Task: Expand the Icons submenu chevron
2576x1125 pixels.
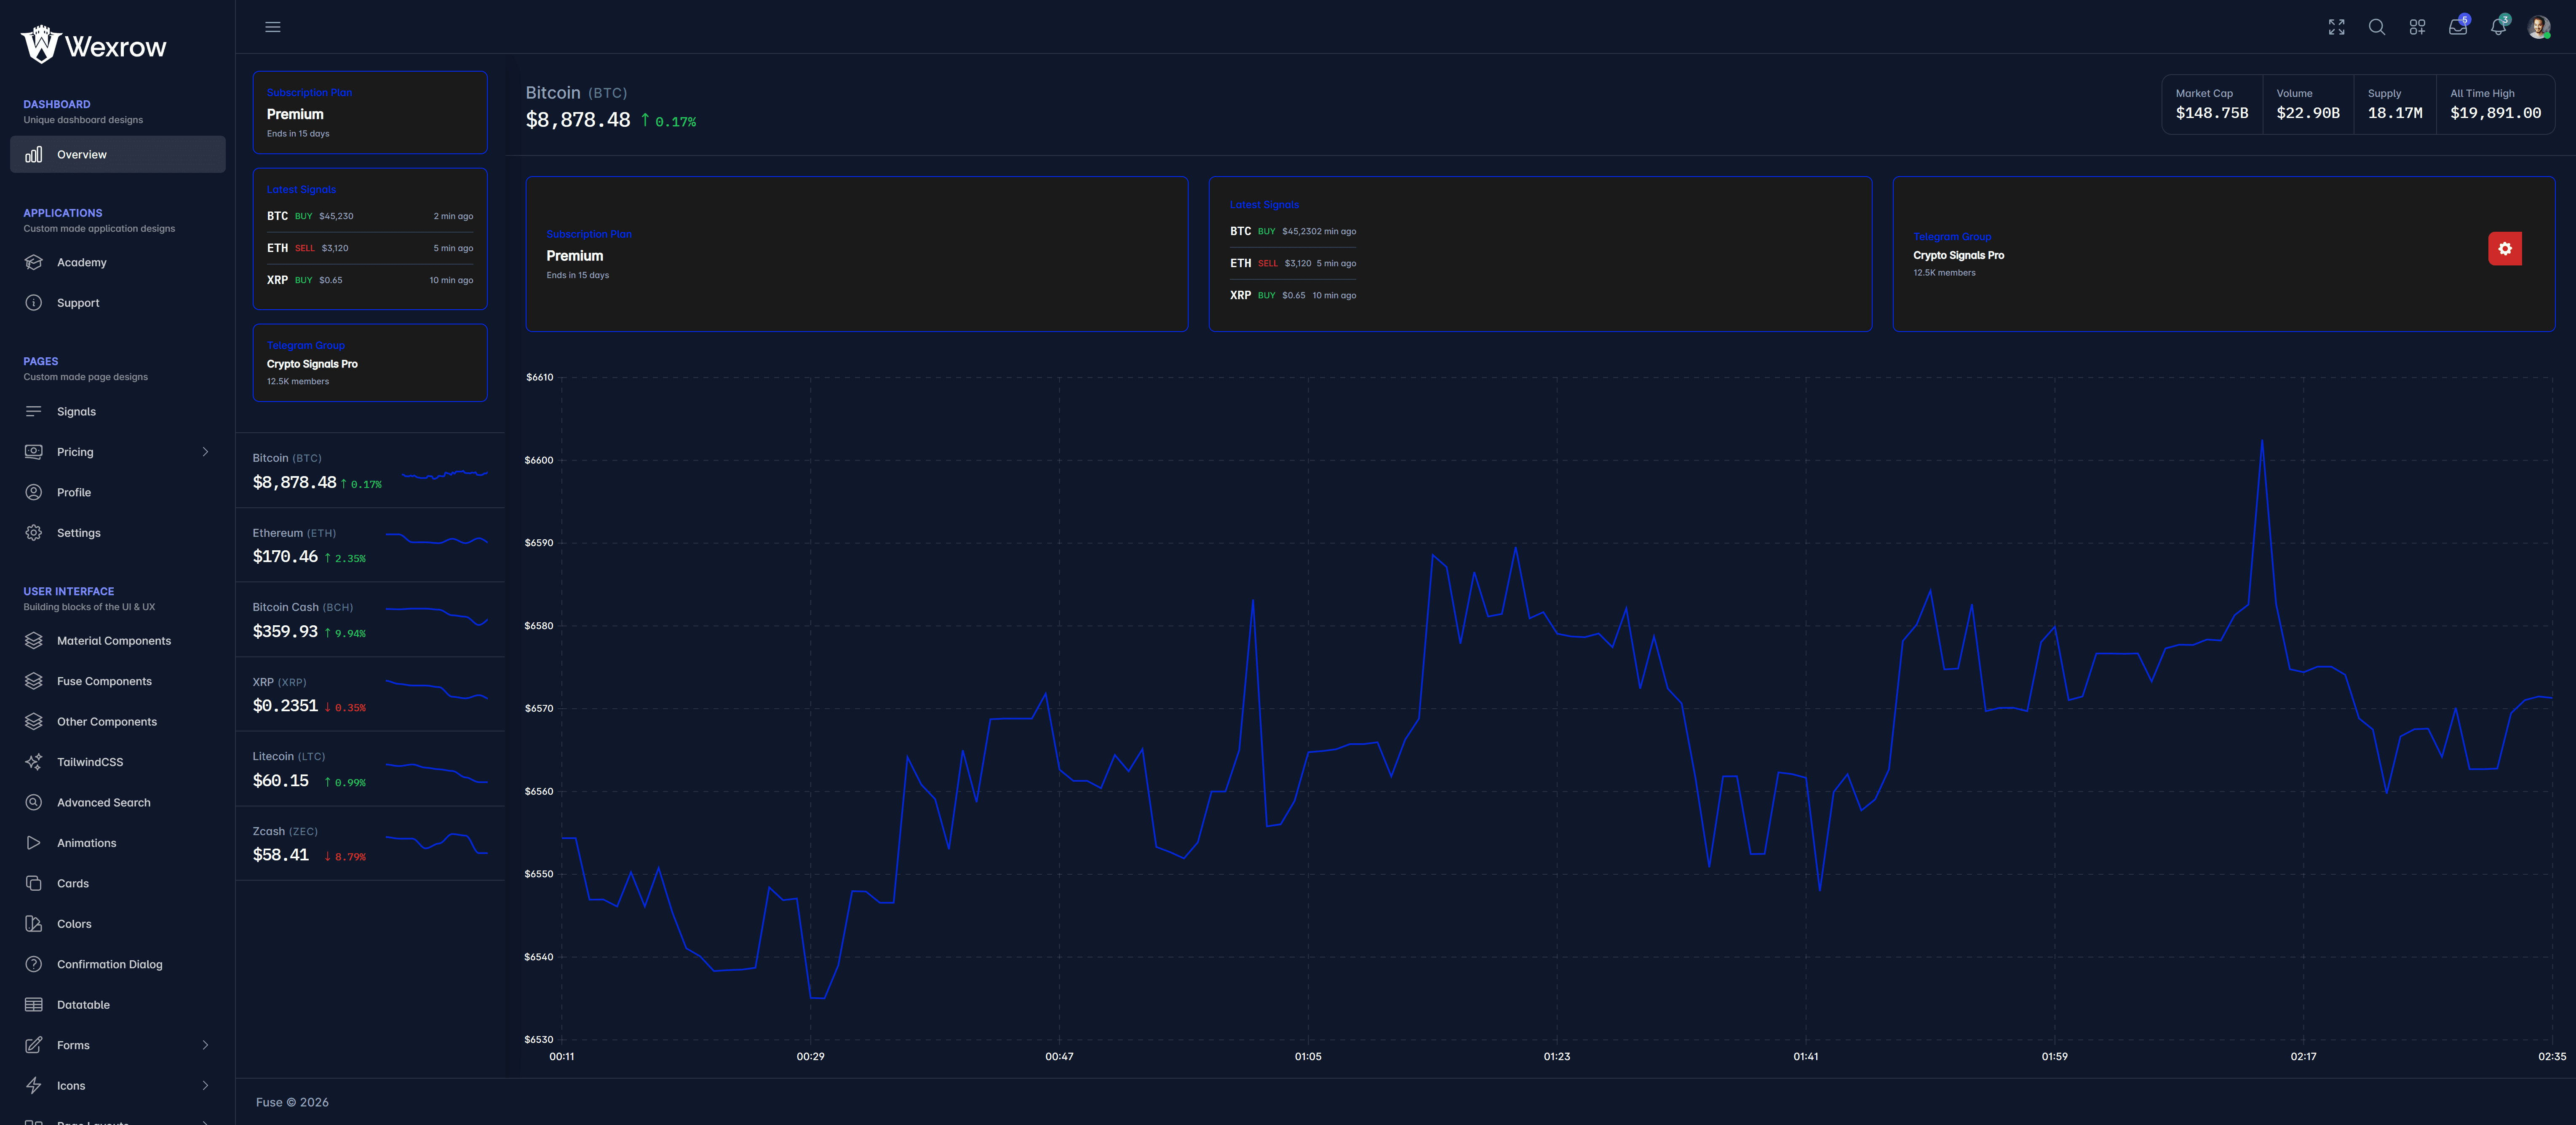Action: point(206,1086)
